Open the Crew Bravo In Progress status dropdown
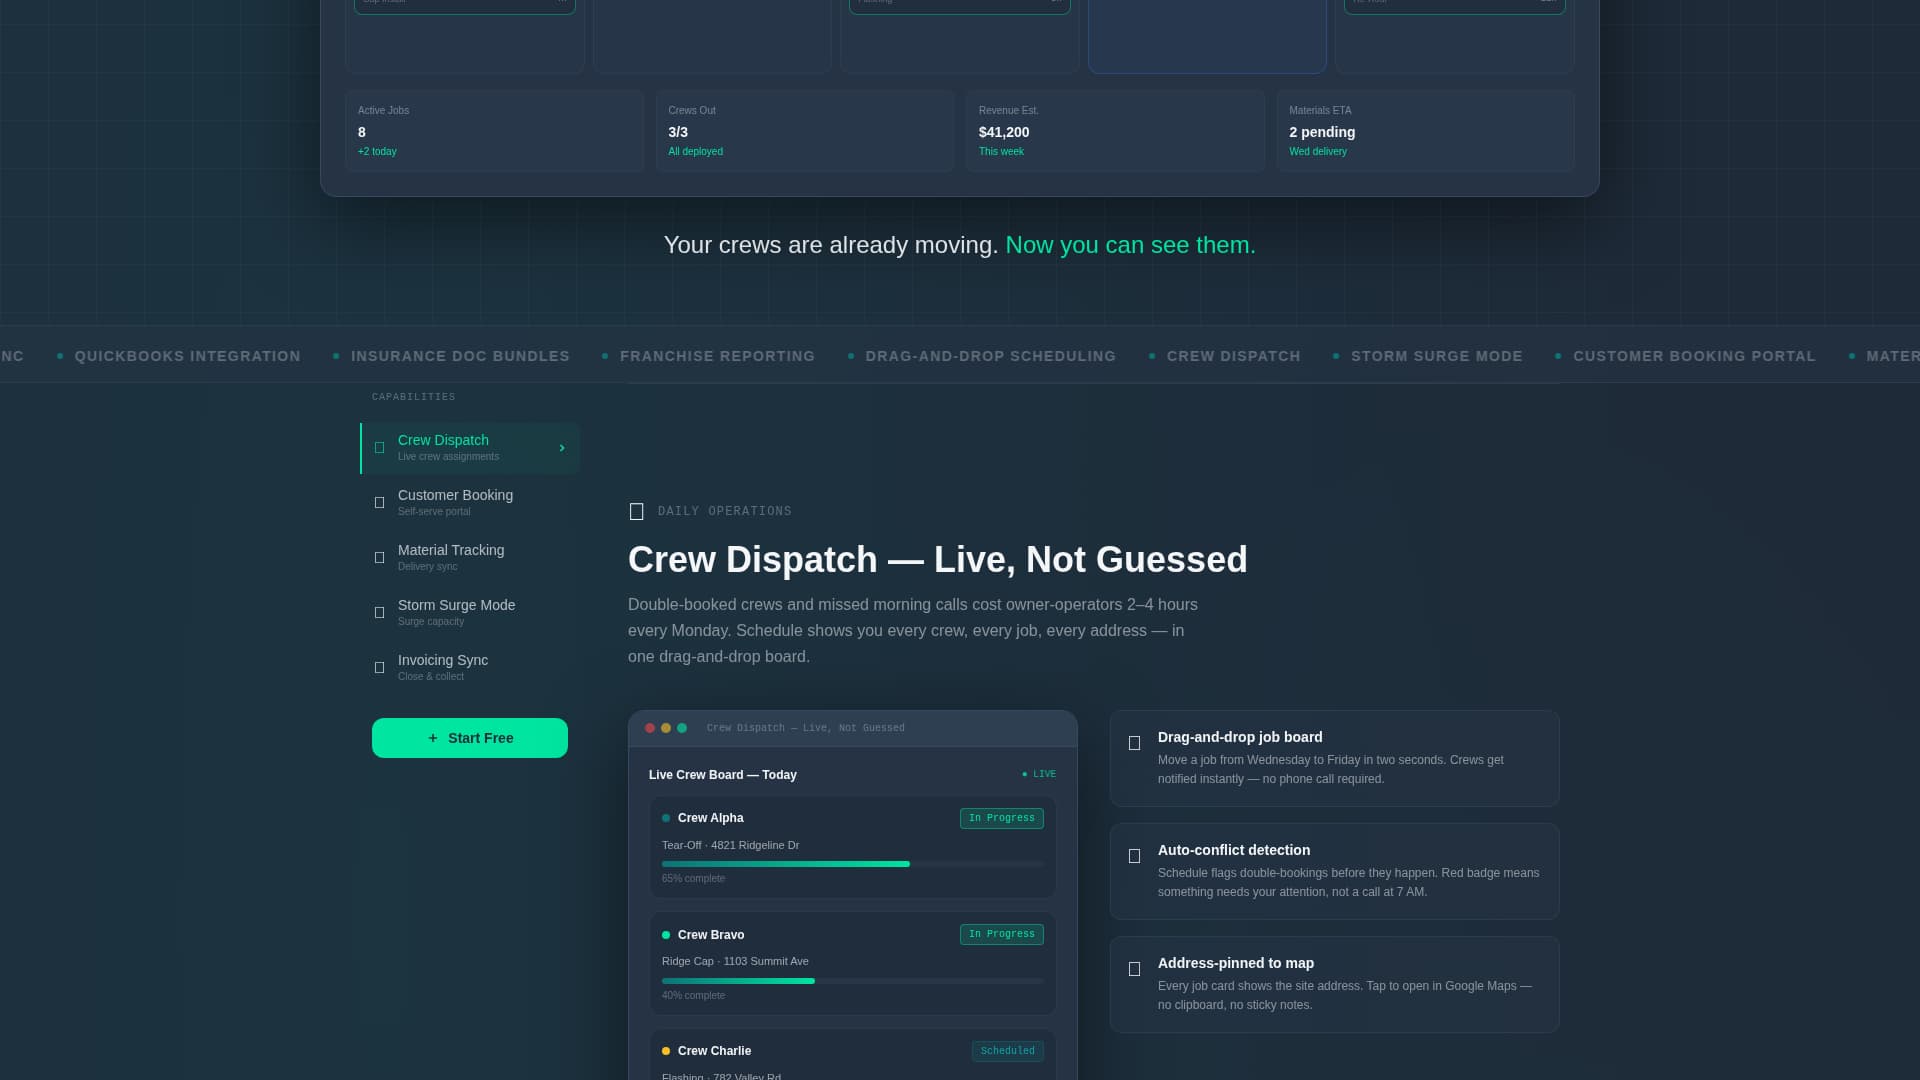 point(1001,934)
